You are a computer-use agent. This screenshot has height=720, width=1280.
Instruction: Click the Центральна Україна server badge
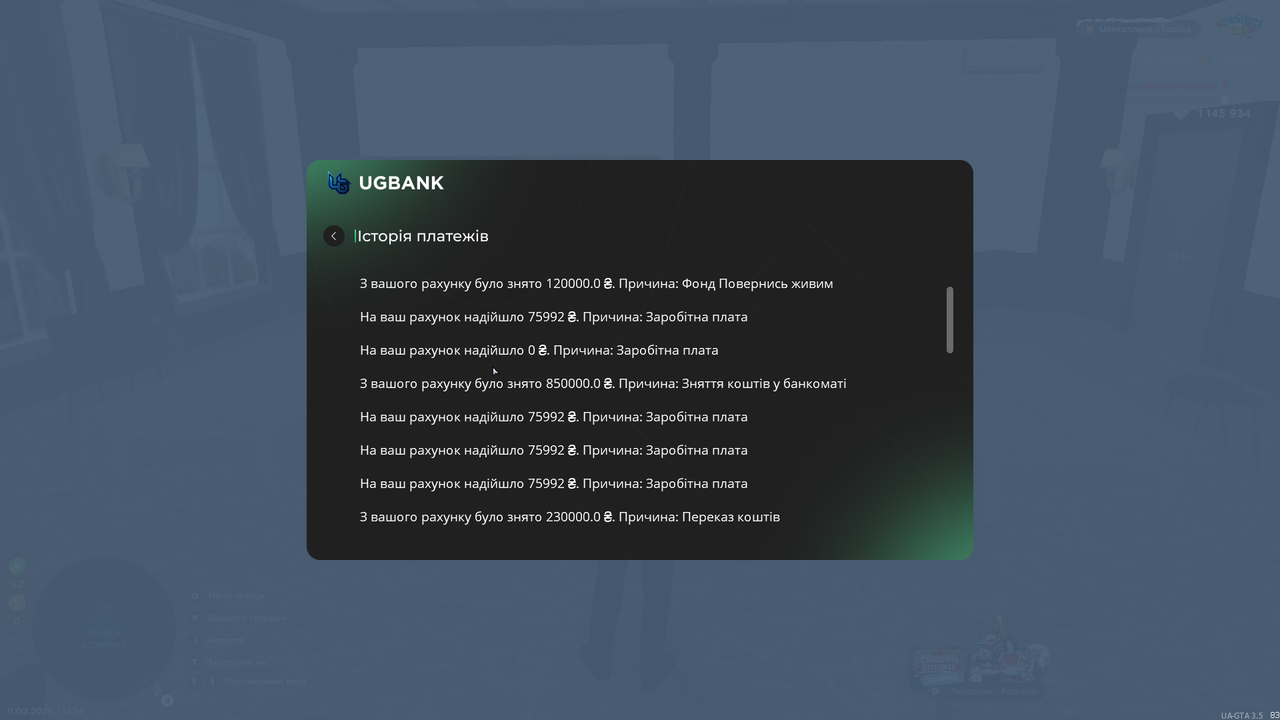[1140, 29]
